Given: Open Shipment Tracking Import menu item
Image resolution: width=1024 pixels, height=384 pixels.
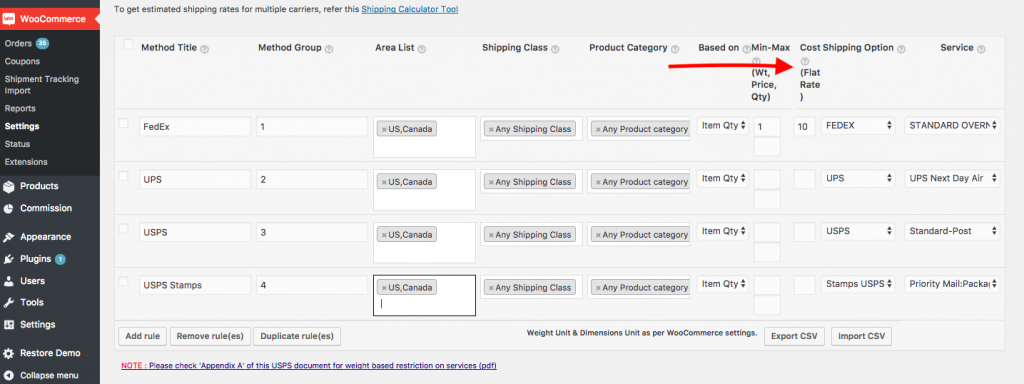Looking at the screenshot, I should pyautogui.click(x=42, y=85).
